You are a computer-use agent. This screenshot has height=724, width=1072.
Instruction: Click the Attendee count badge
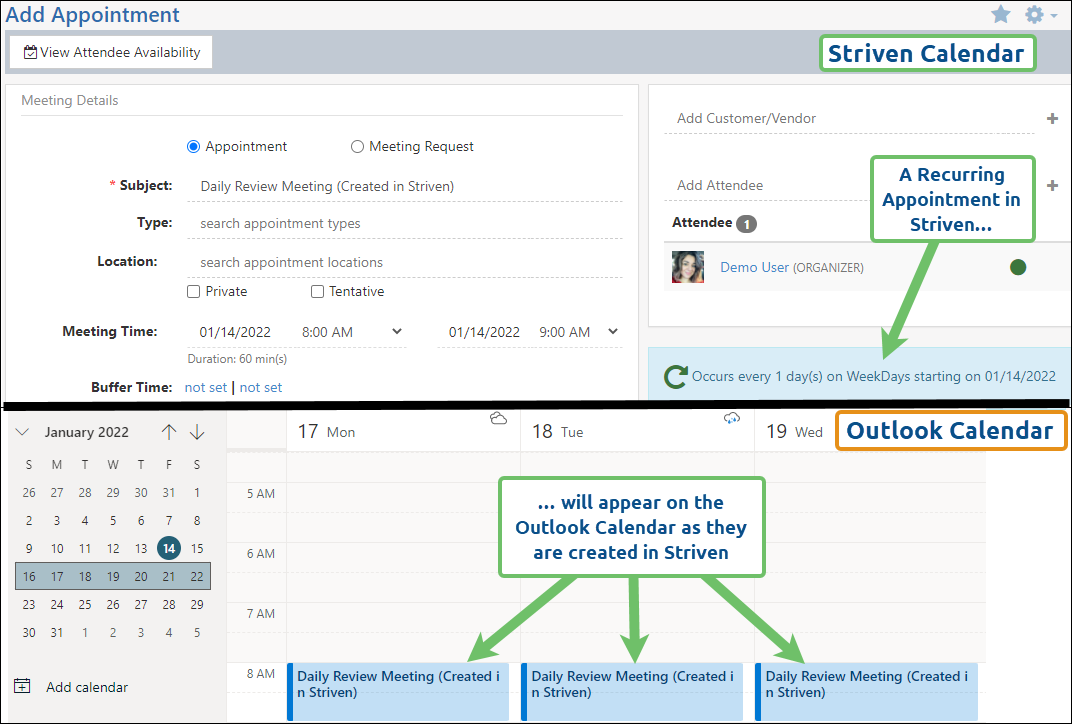tap(747, 224)
